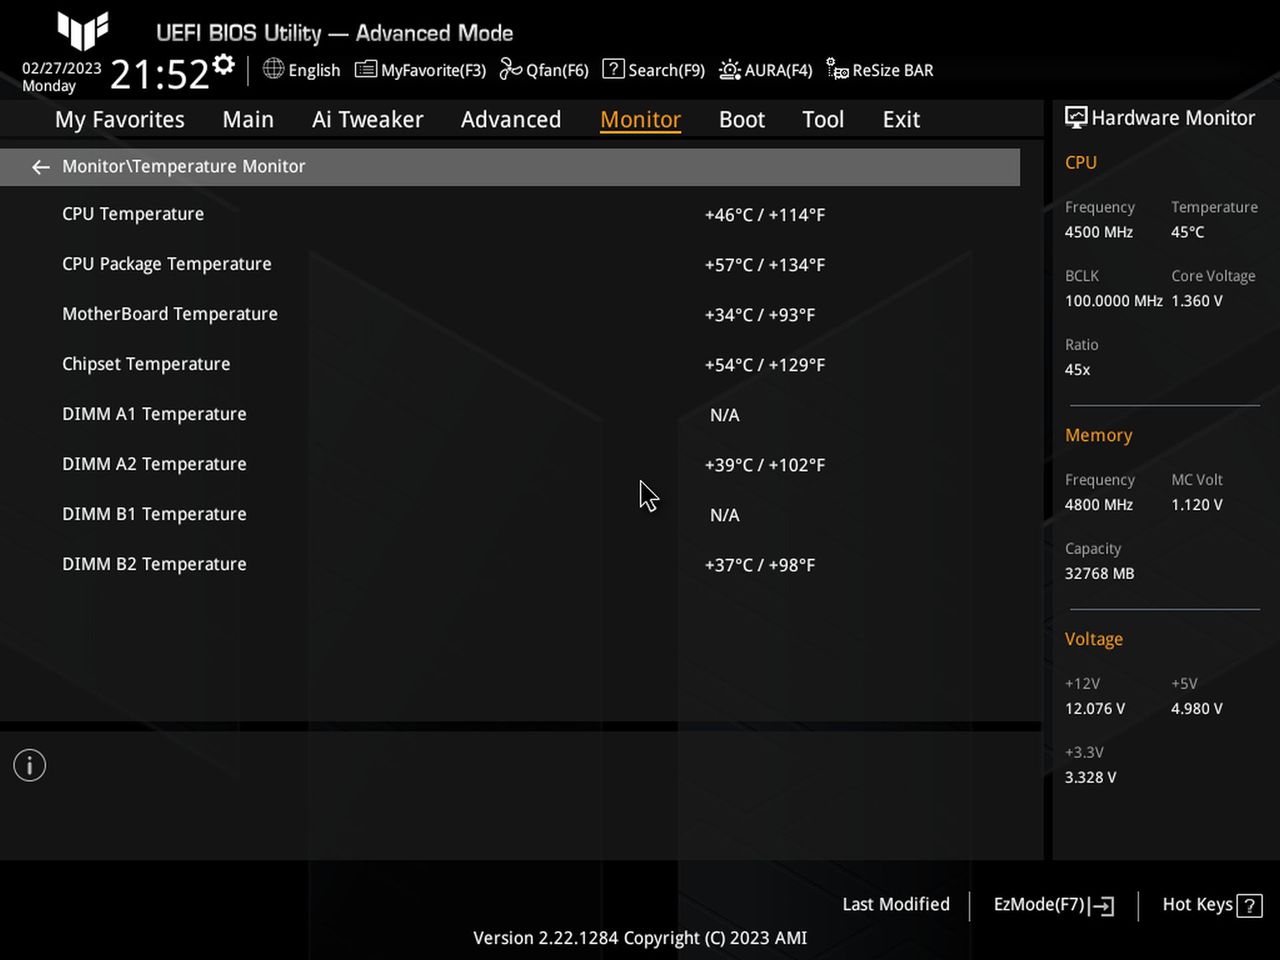Image resolution: width=1280 pixels, height=960 pixels.
Task: Click the 1.120 V MC Volt value
Action: [x=1197, y=505]
